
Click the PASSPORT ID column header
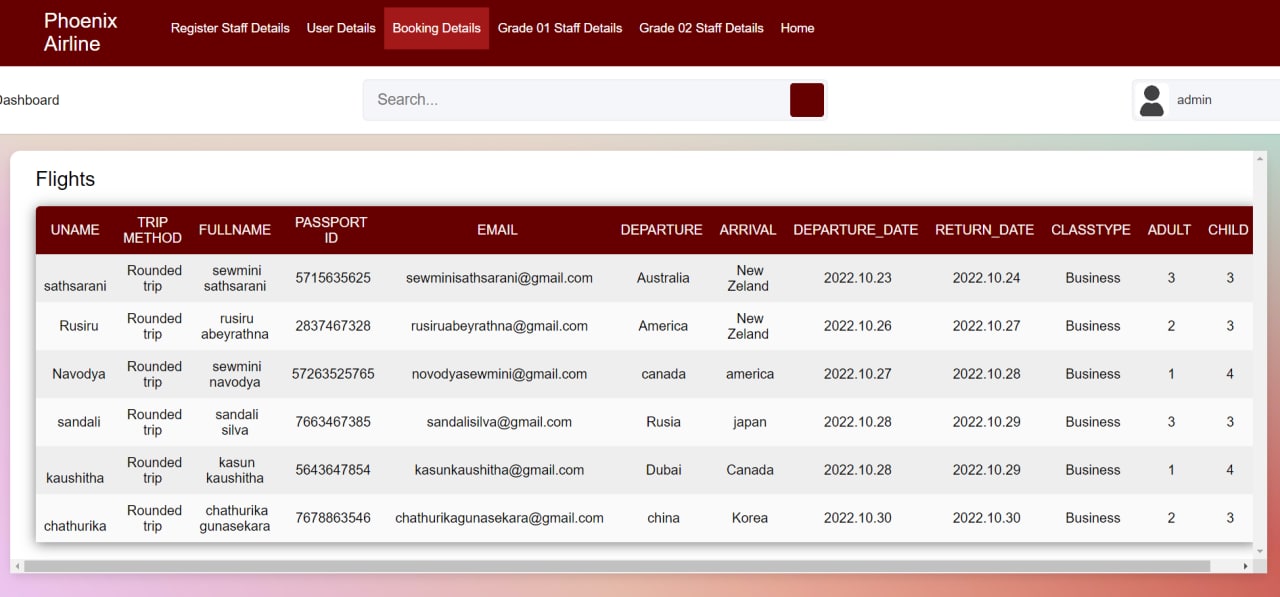coord(331,230)
